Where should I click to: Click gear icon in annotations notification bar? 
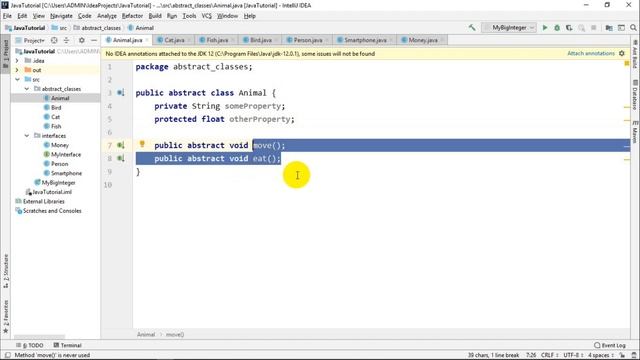click(622, 53)
